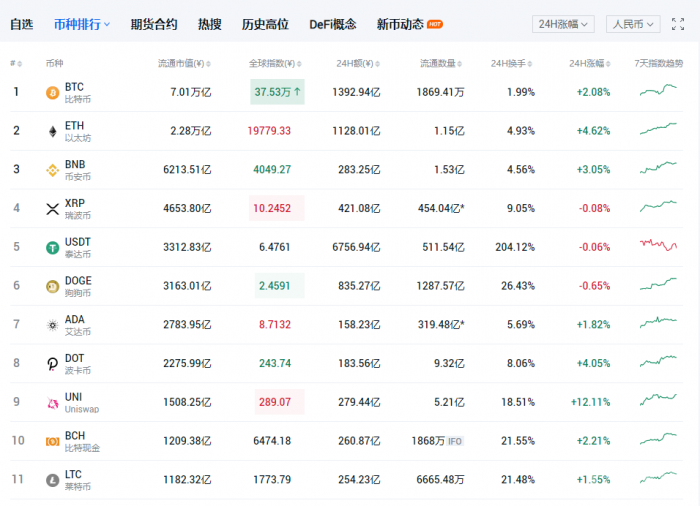Sort by rank number column arrows
The width and height of the screenshot is (700, 506).
point(19,64)
